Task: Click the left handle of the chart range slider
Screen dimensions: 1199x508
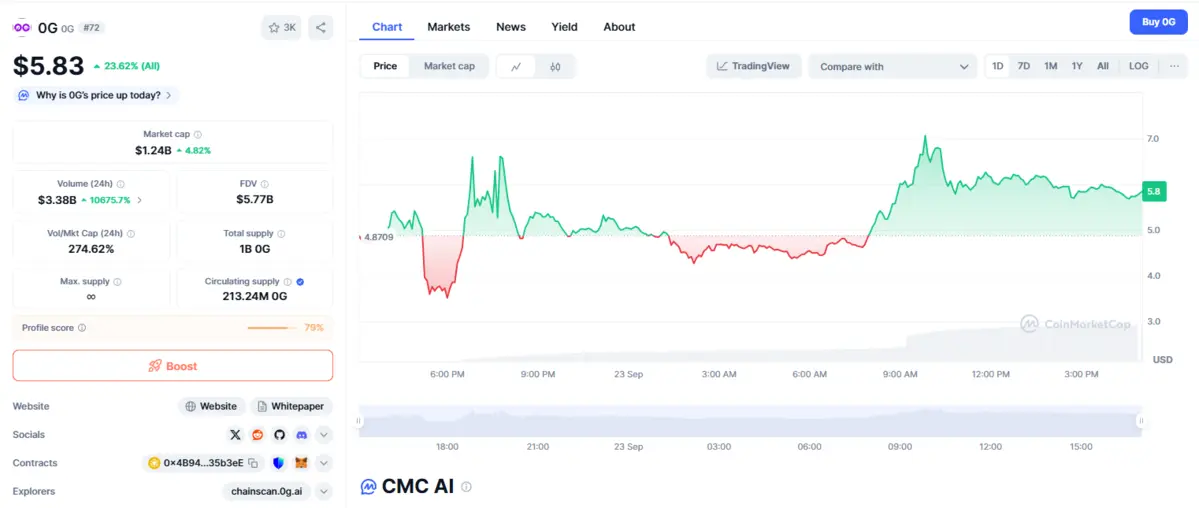Action: (359, 422)
